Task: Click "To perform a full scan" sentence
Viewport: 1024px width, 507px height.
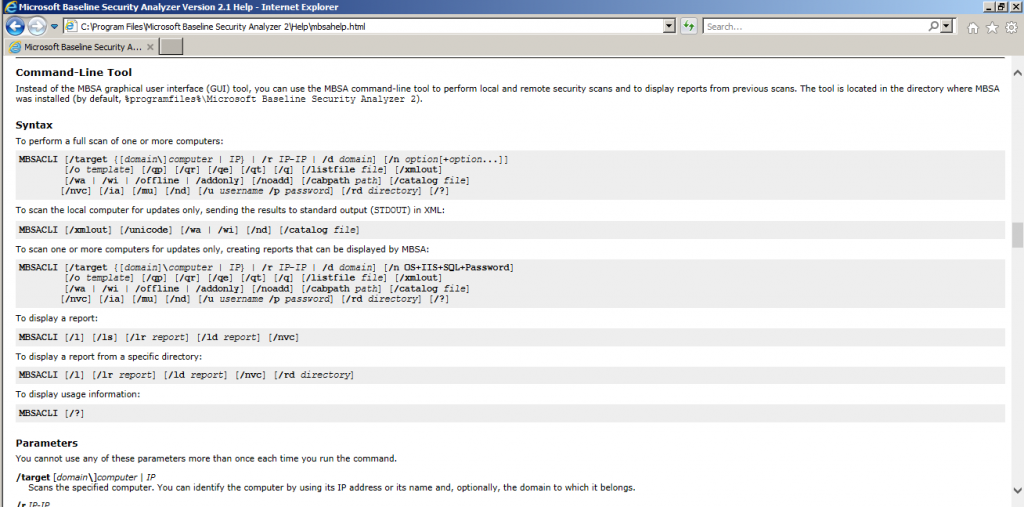Action: click(x=120, y=141)
